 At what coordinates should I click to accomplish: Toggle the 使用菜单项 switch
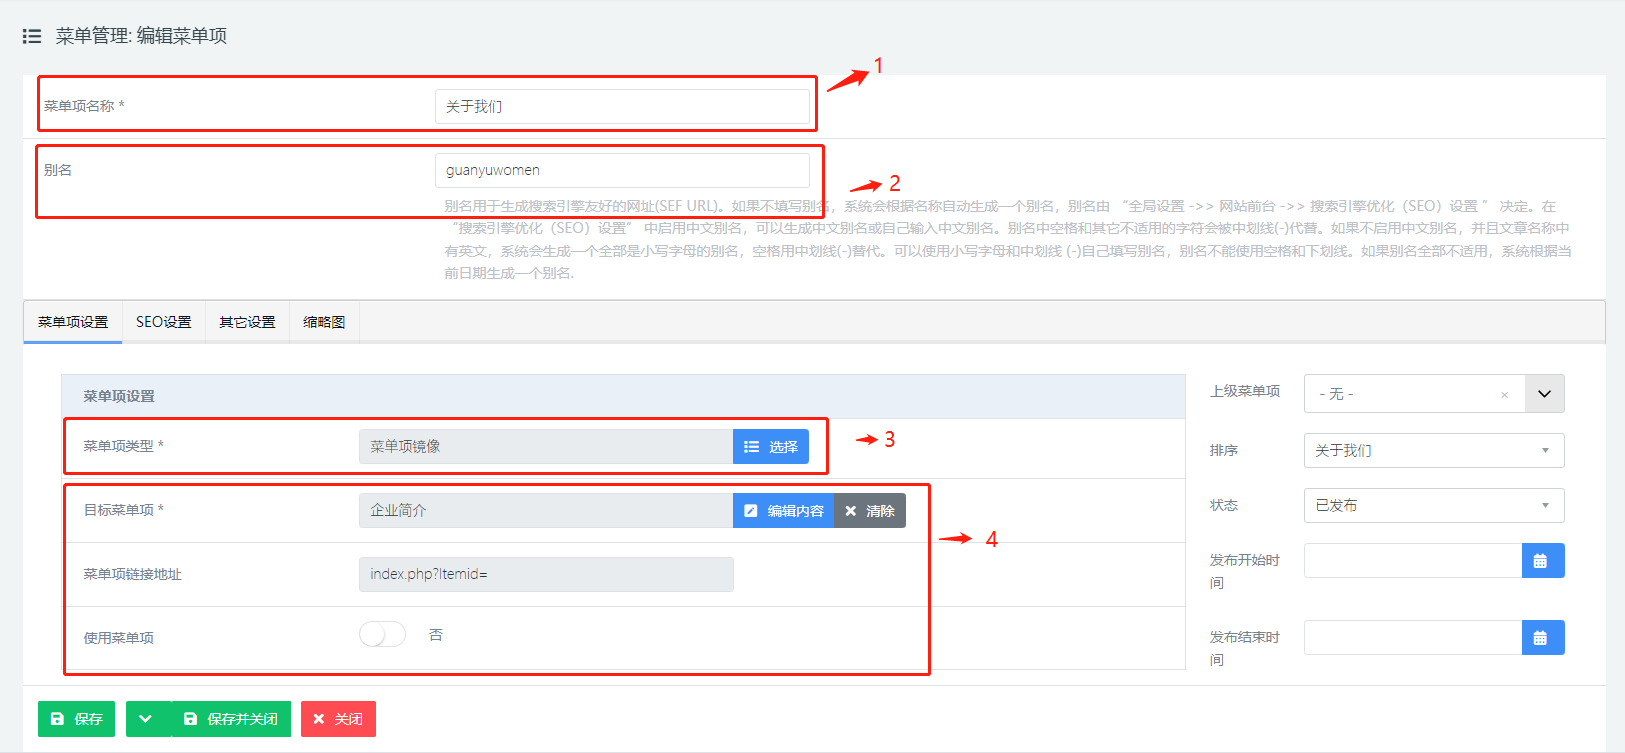[382, 635]
